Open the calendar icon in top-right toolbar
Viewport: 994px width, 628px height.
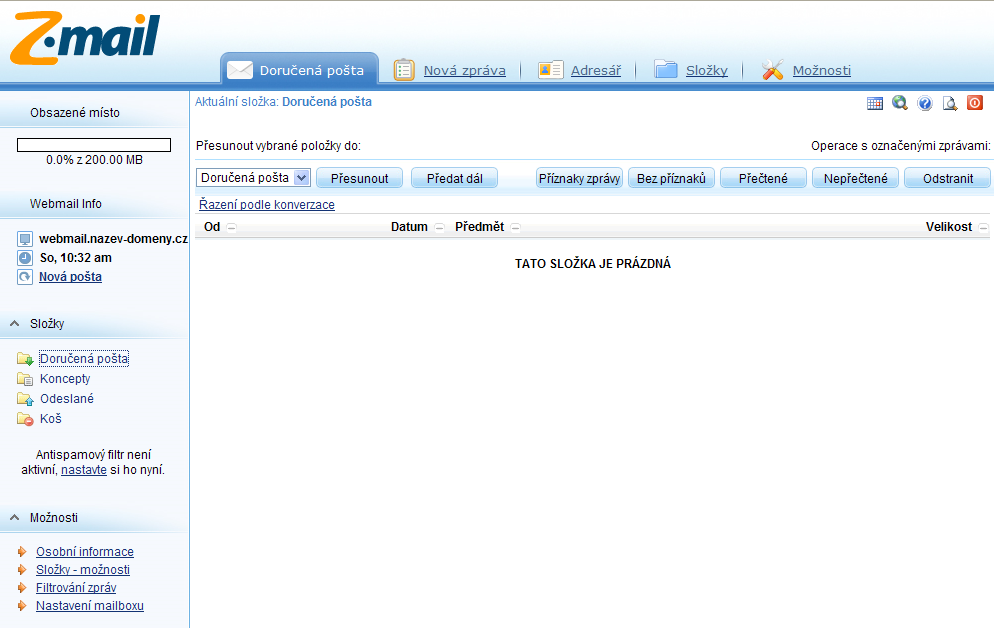tap(875, 103)
